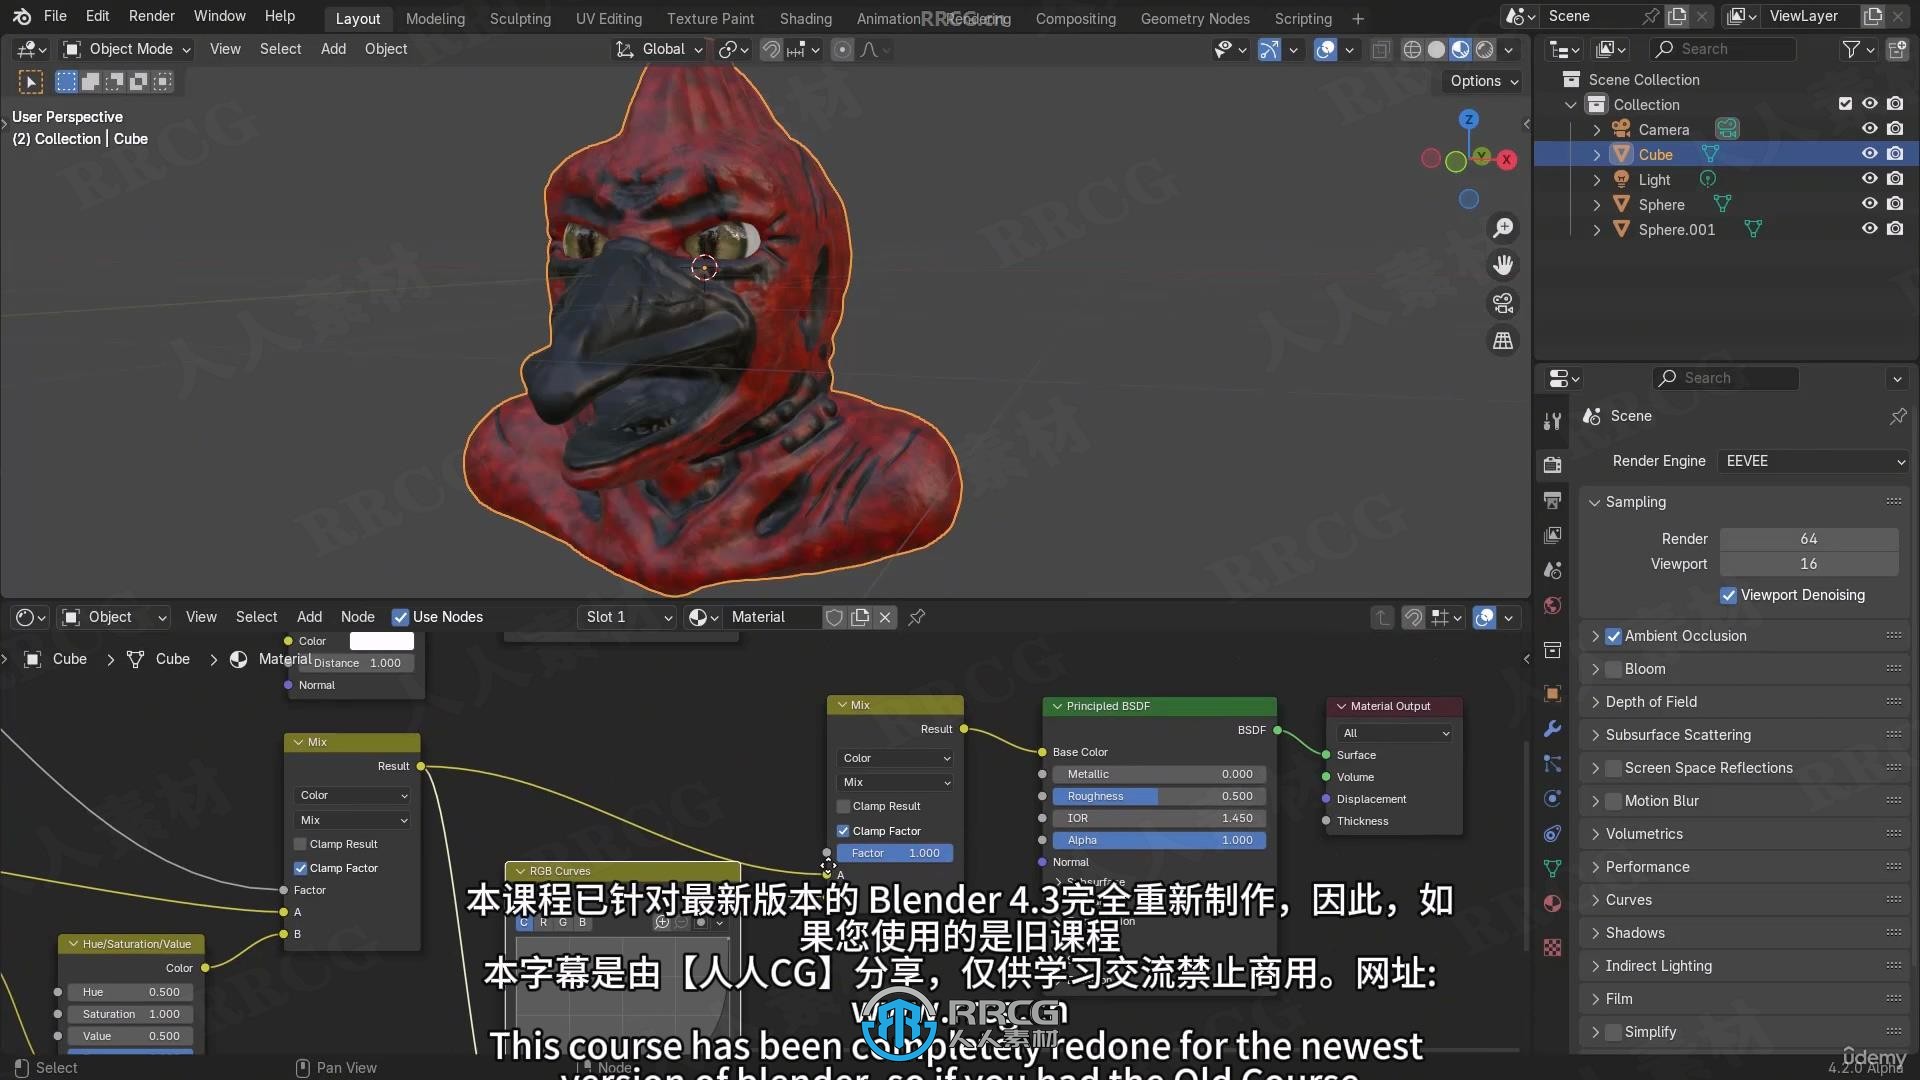
Task: Enable the Bloom checkbox
Action: click(x=1613, y=669)
